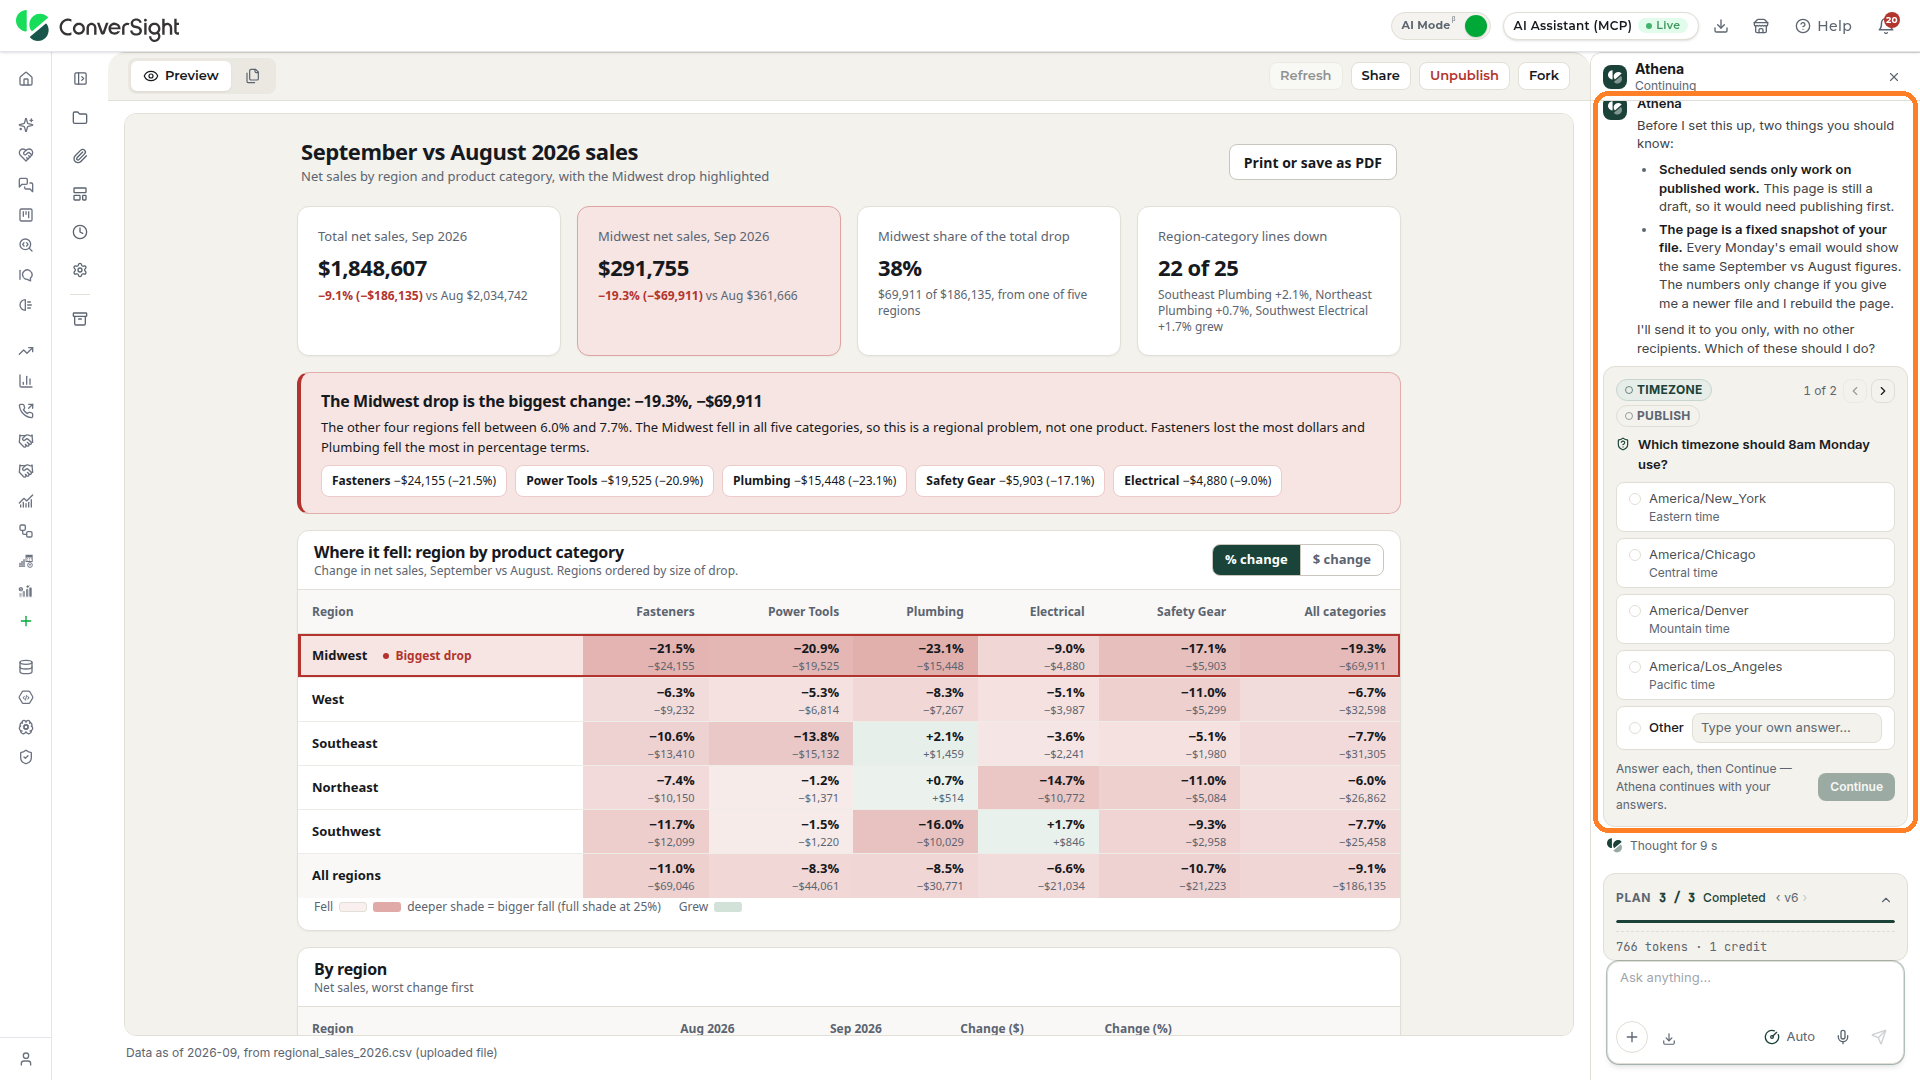This screenshot has height=1080, width=1920.
Task: Click the green plus icon in sidebar
Action: coord(26,621)
